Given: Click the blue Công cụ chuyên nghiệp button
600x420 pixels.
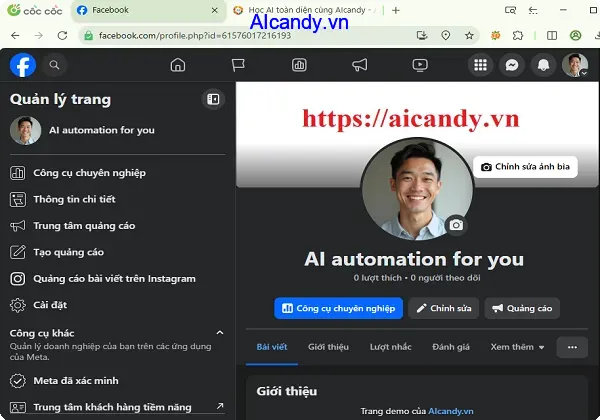Looking at the screenshot, I should (x=338, y=308).
